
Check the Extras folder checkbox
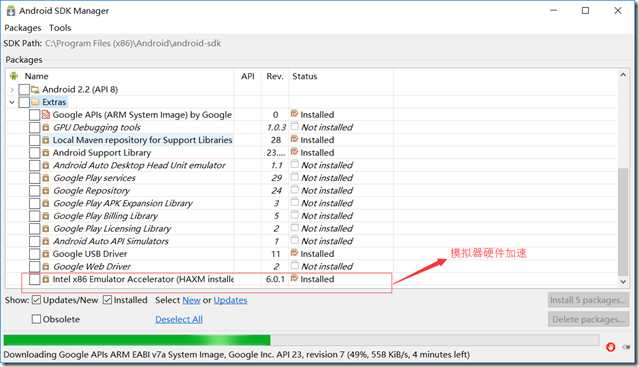(x=24, y=102)
